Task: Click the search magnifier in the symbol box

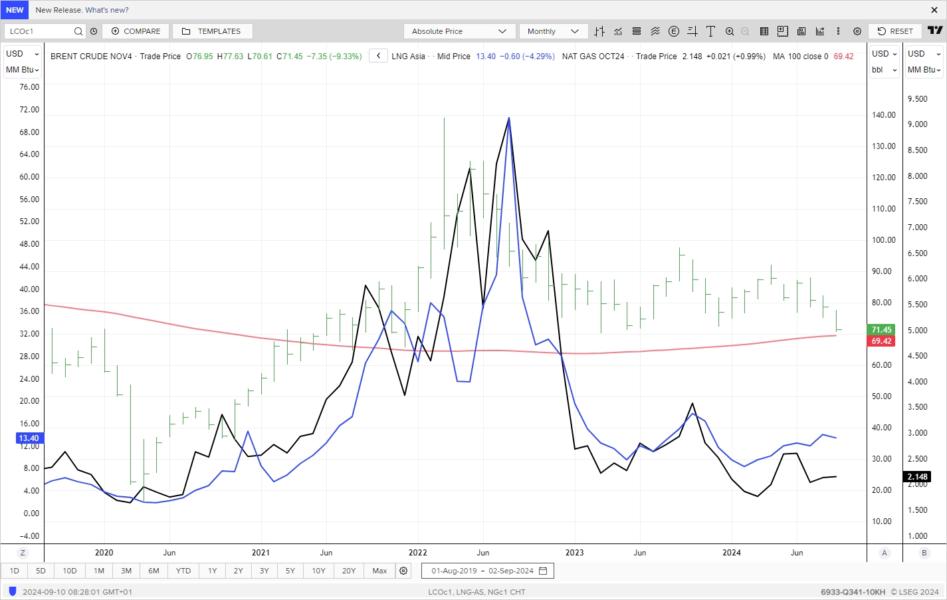Action: (x=78, y=31)
